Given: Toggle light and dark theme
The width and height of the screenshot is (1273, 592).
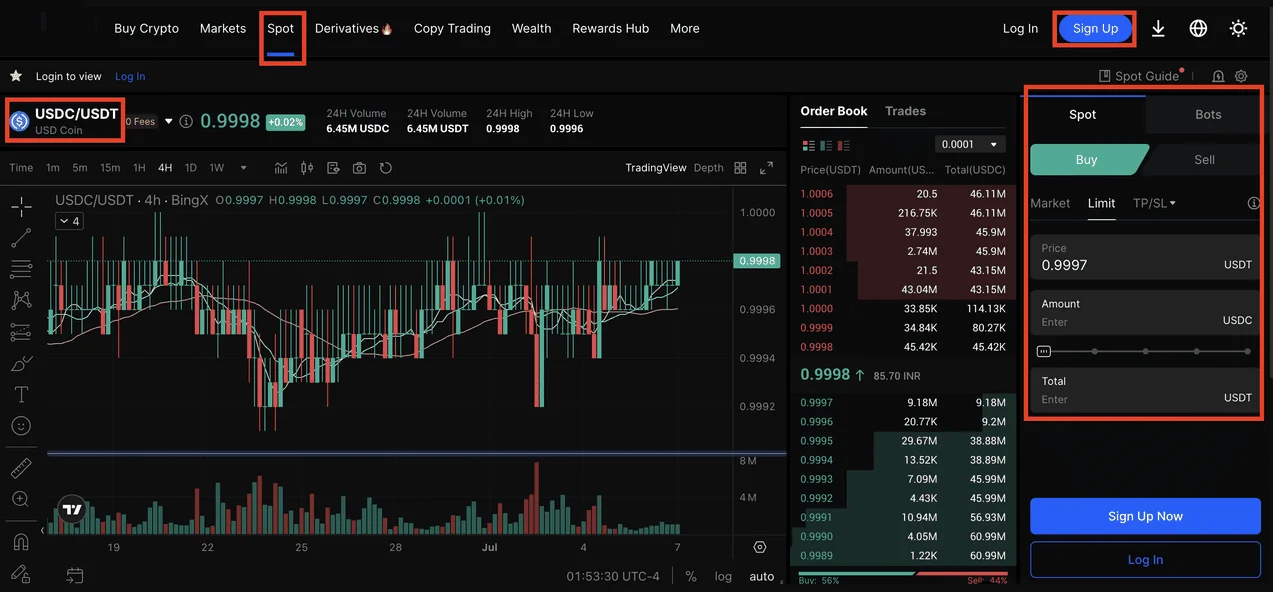Looking at the screenshot, I should [1238, 29].
